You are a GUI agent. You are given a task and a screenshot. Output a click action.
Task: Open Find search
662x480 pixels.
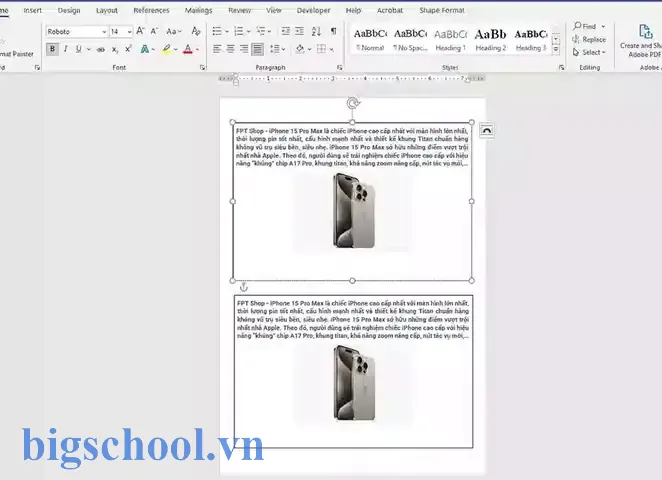[x=585, y=26]
